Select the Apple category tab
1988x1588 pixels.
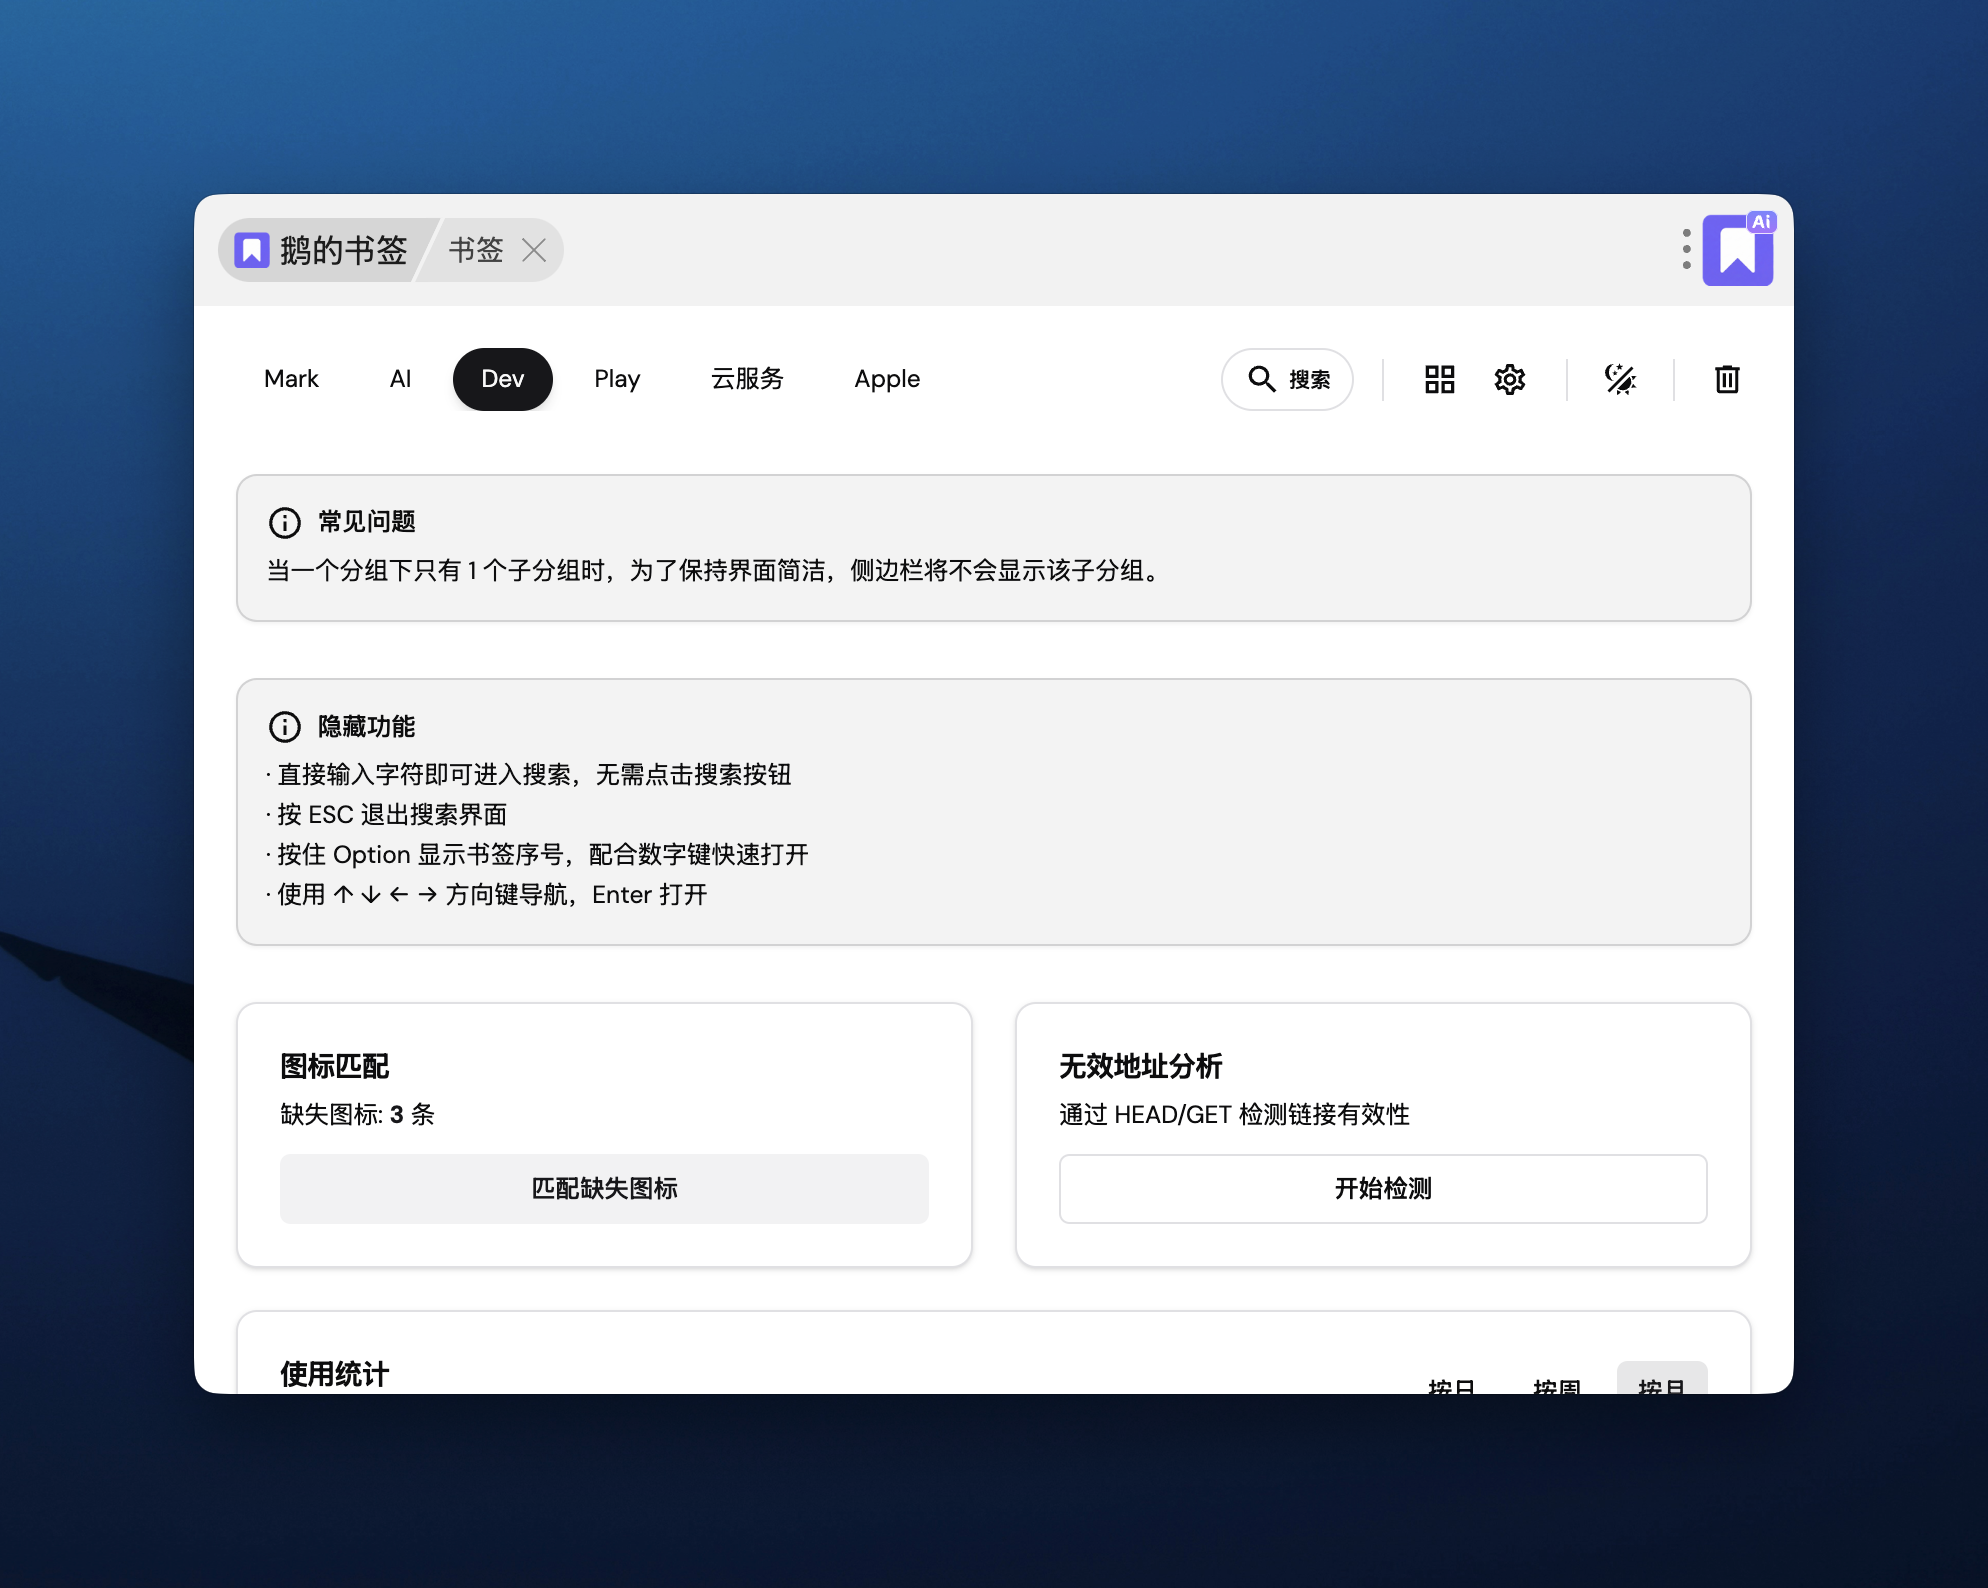886,379
